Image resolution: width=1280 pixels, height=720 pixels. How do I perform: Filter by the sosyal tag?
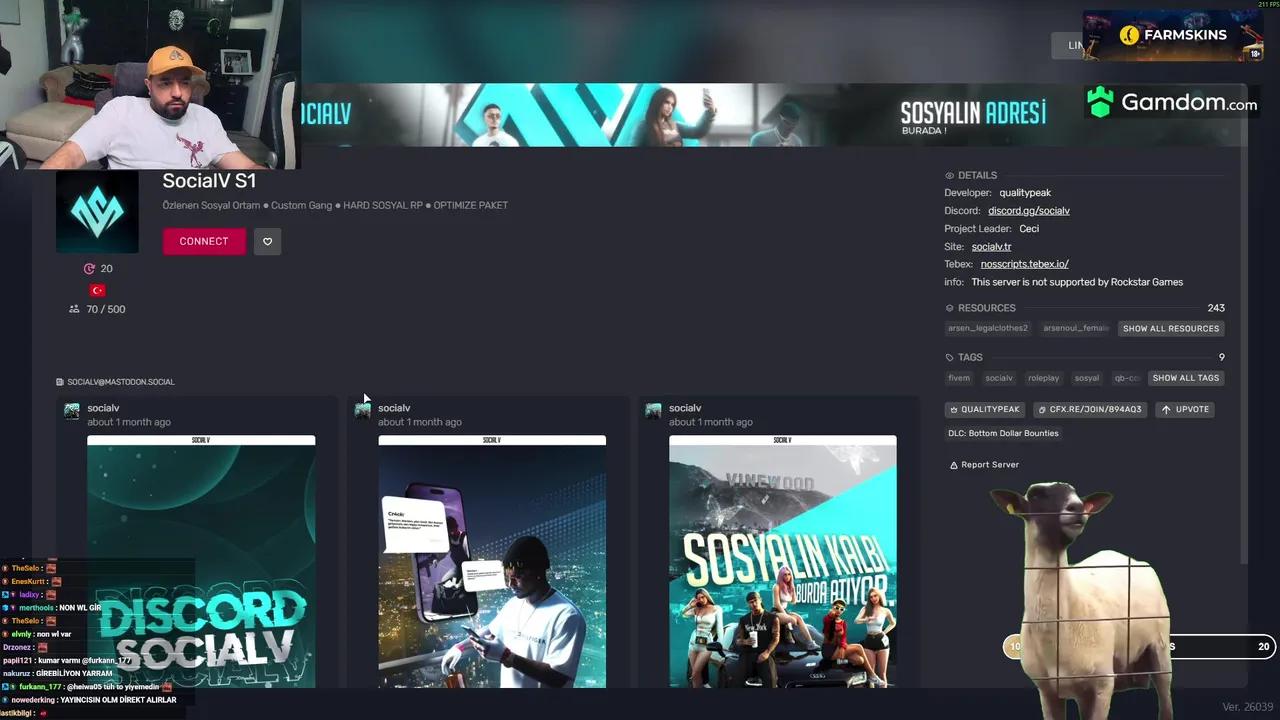(x=1086, y=378)
